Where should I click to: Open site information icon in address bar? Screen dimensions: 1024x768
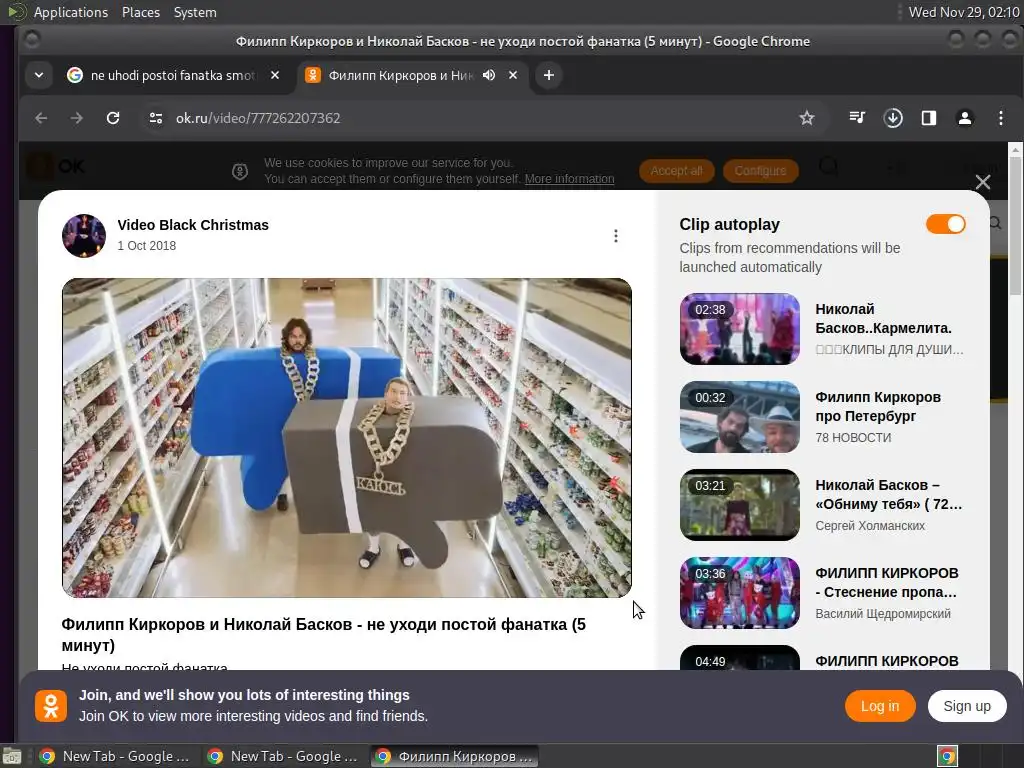[155, 118]
